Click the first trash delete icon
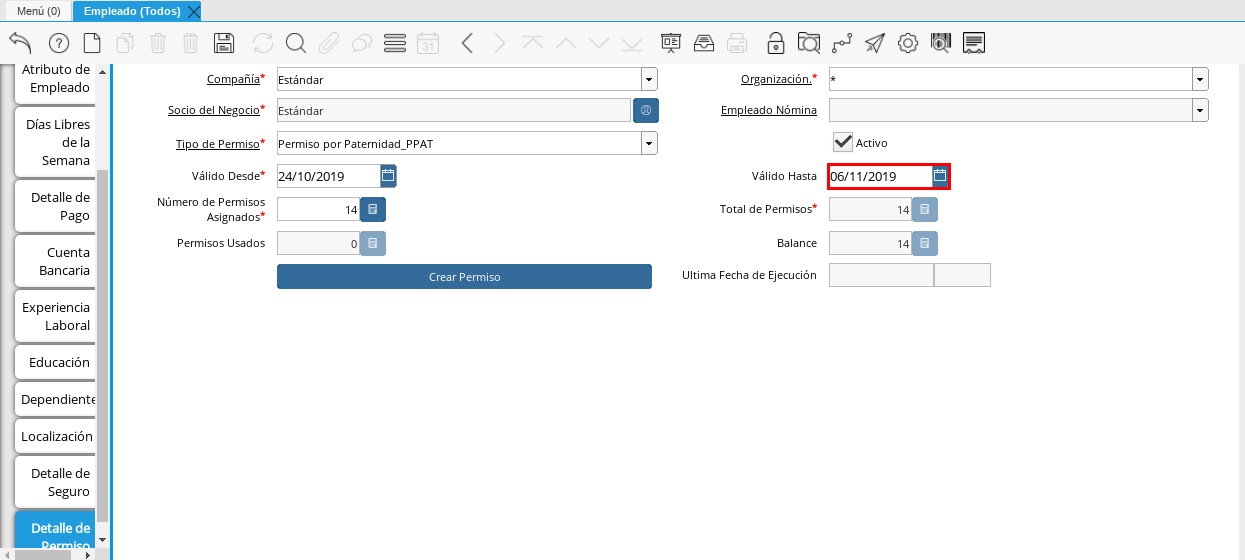 tap(158, 43)
